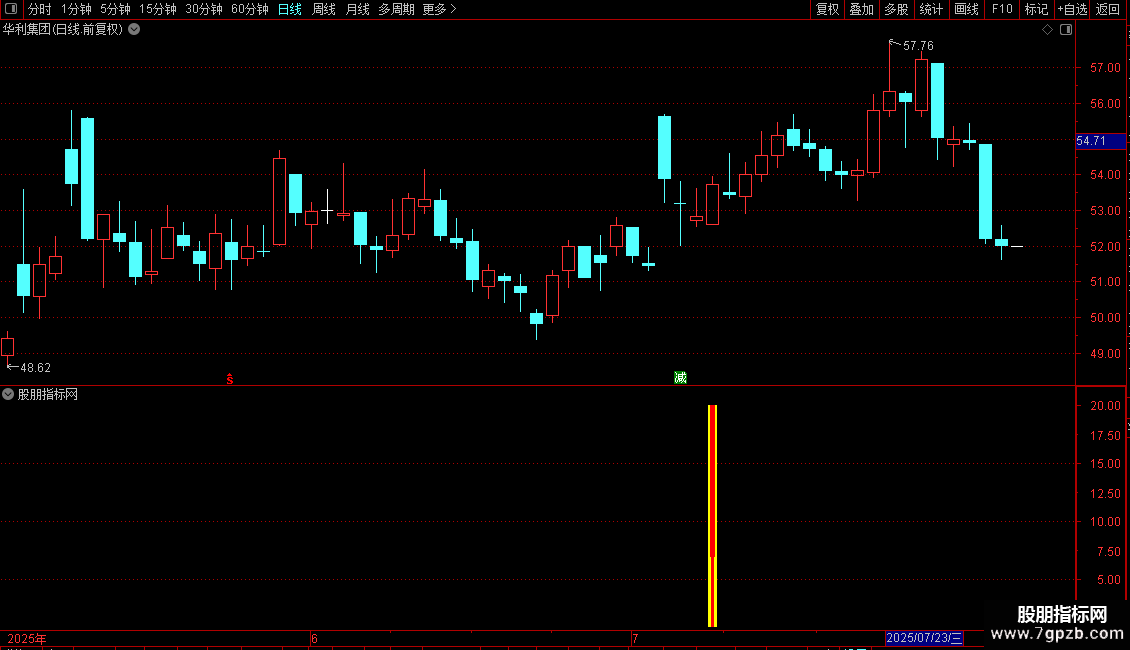Viewport: 1130px width, 650px height.
Task: Click the green 减 marker on the chart
Action: click(680, 378)
